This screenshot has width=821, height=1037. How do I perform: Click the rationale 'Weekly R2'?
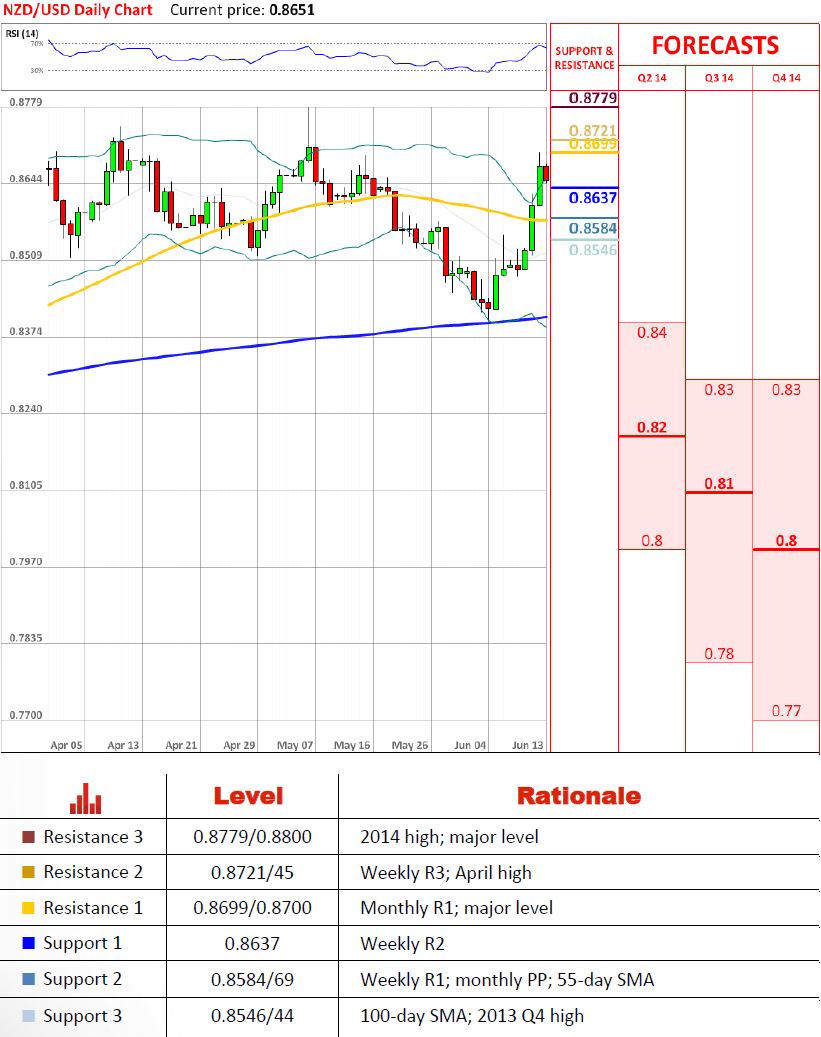402,944
